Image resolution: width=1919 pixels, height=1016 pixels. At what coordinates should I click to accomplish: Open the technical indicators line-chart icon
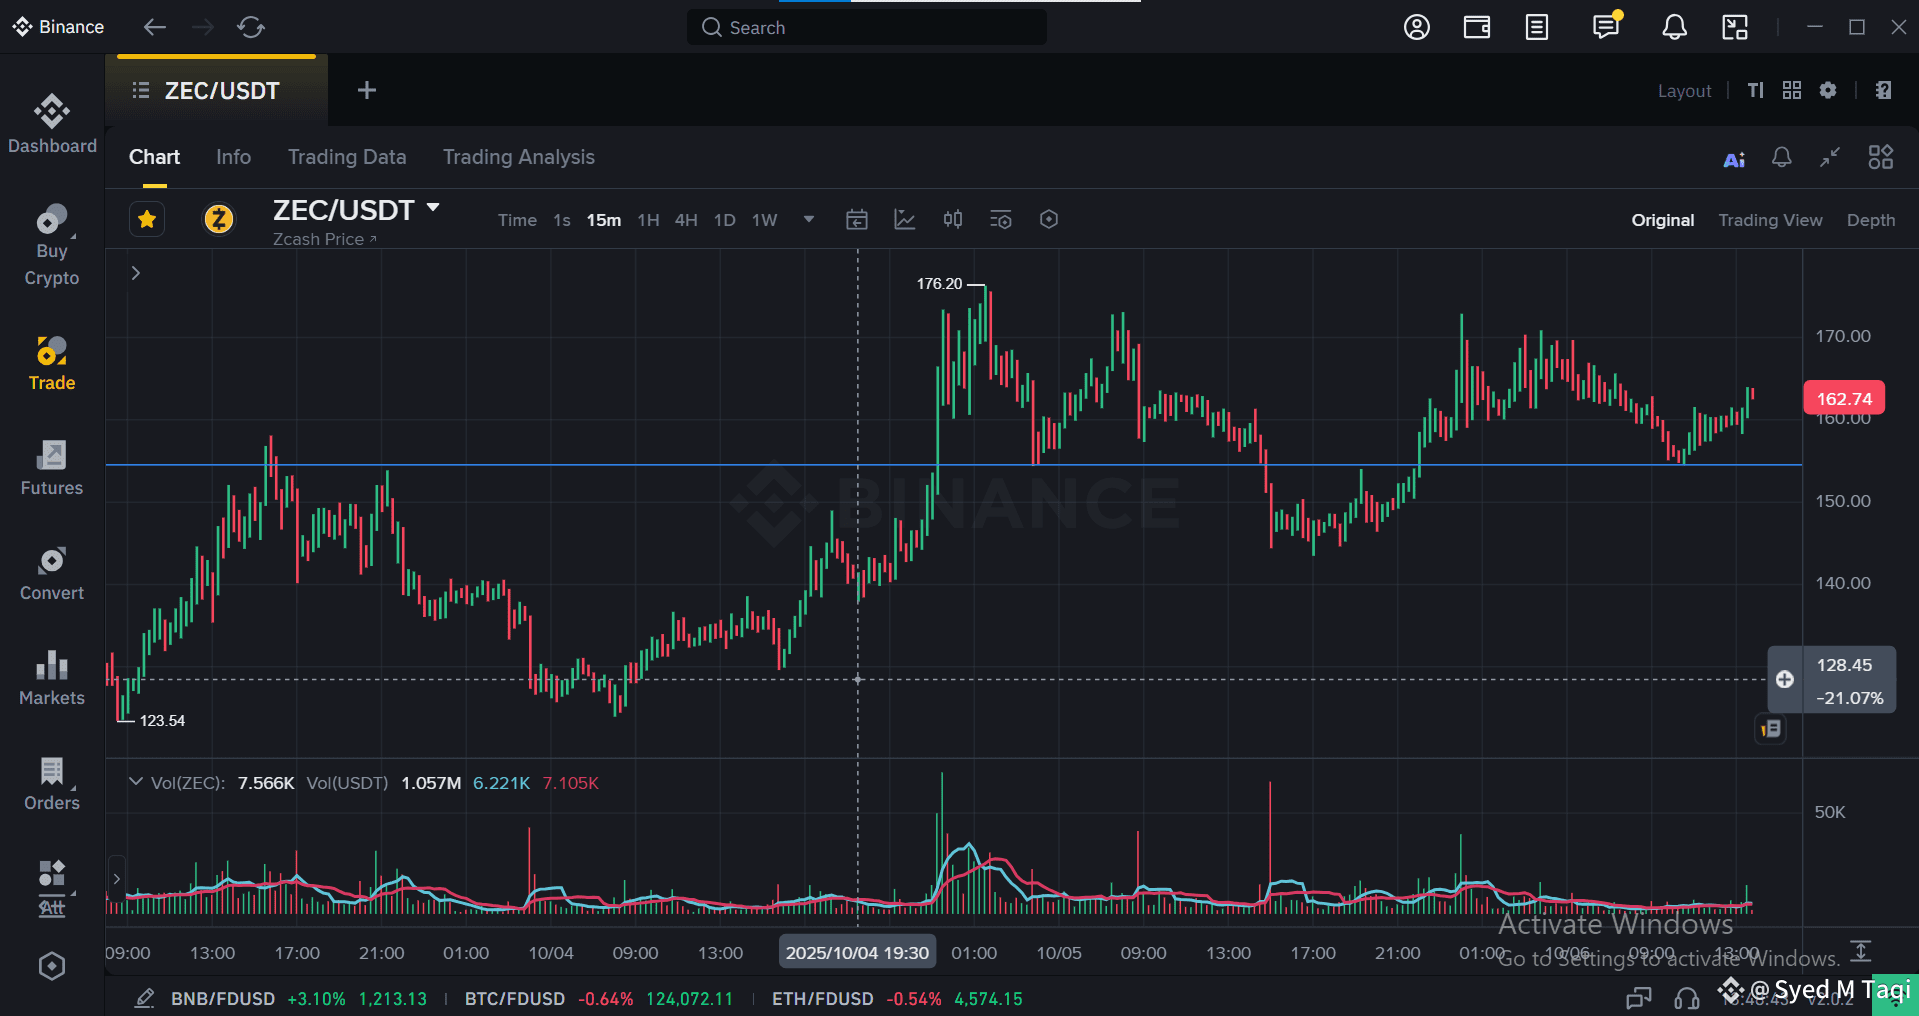click(905, 219)
